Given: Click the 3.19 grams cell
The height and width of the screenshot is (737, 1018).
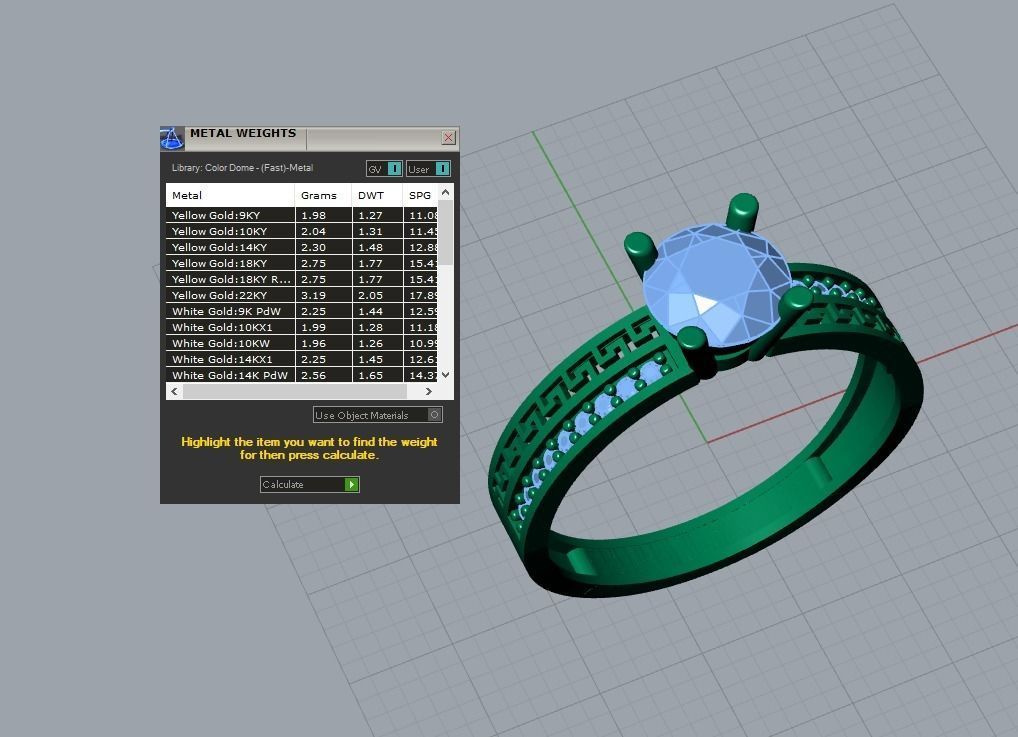Looking at the screenshot, I should pos(323,295).
